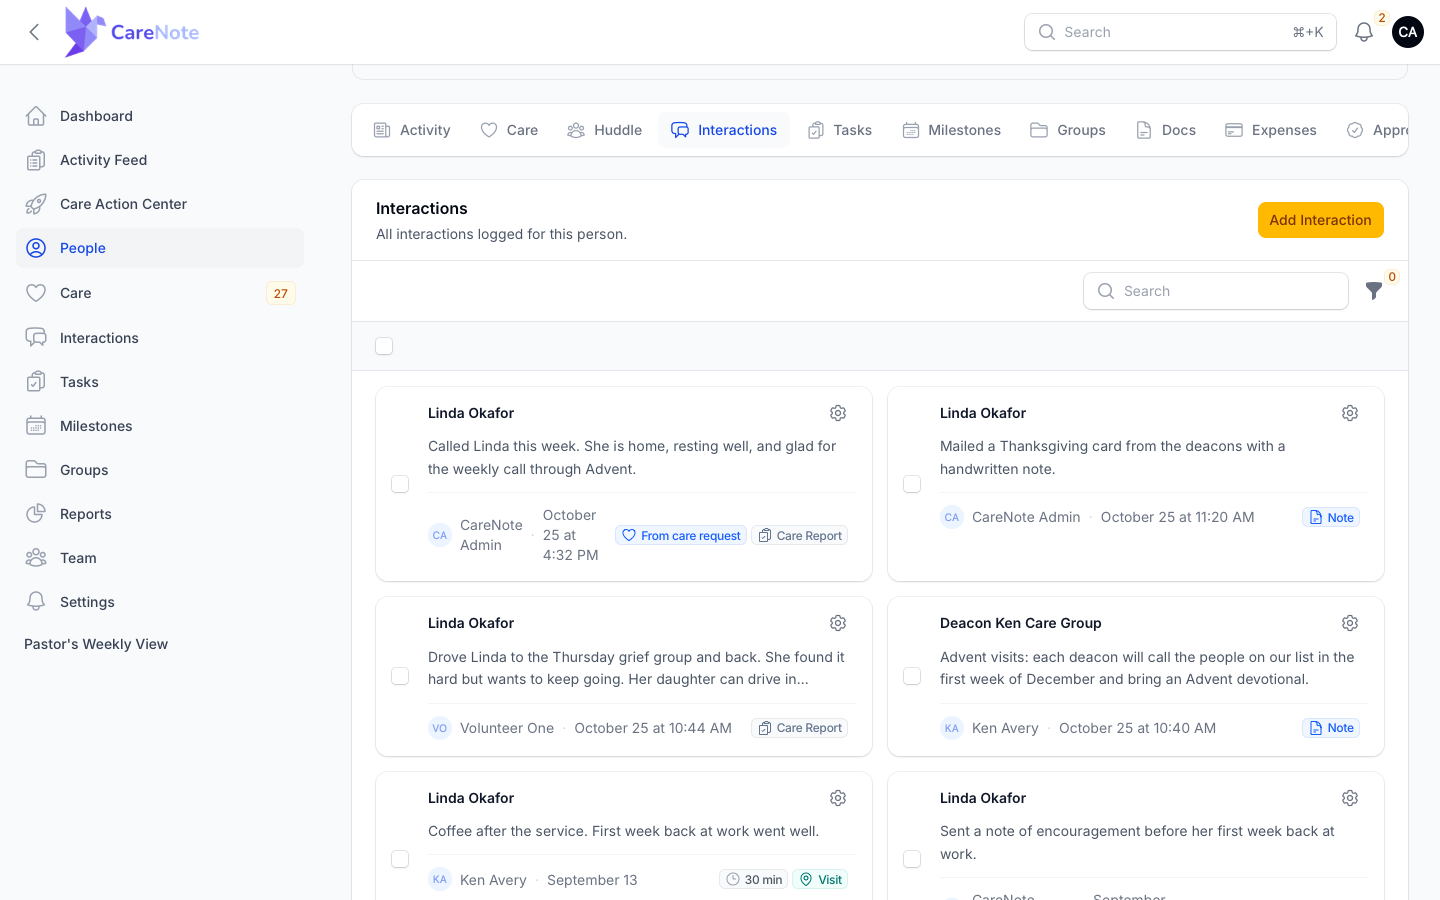Open the notifications bell
The image size is (1440, 900).
pos(1363,32)
